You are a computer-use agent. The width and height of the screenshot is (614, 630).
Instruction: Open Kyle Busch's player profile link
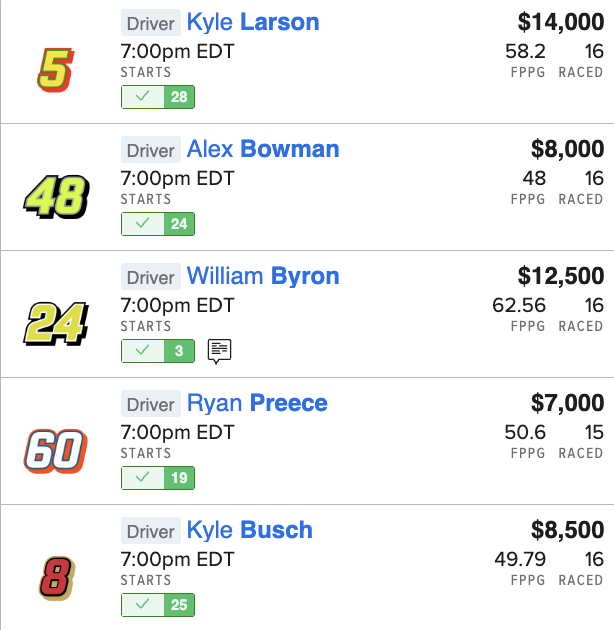click(250, 530)
